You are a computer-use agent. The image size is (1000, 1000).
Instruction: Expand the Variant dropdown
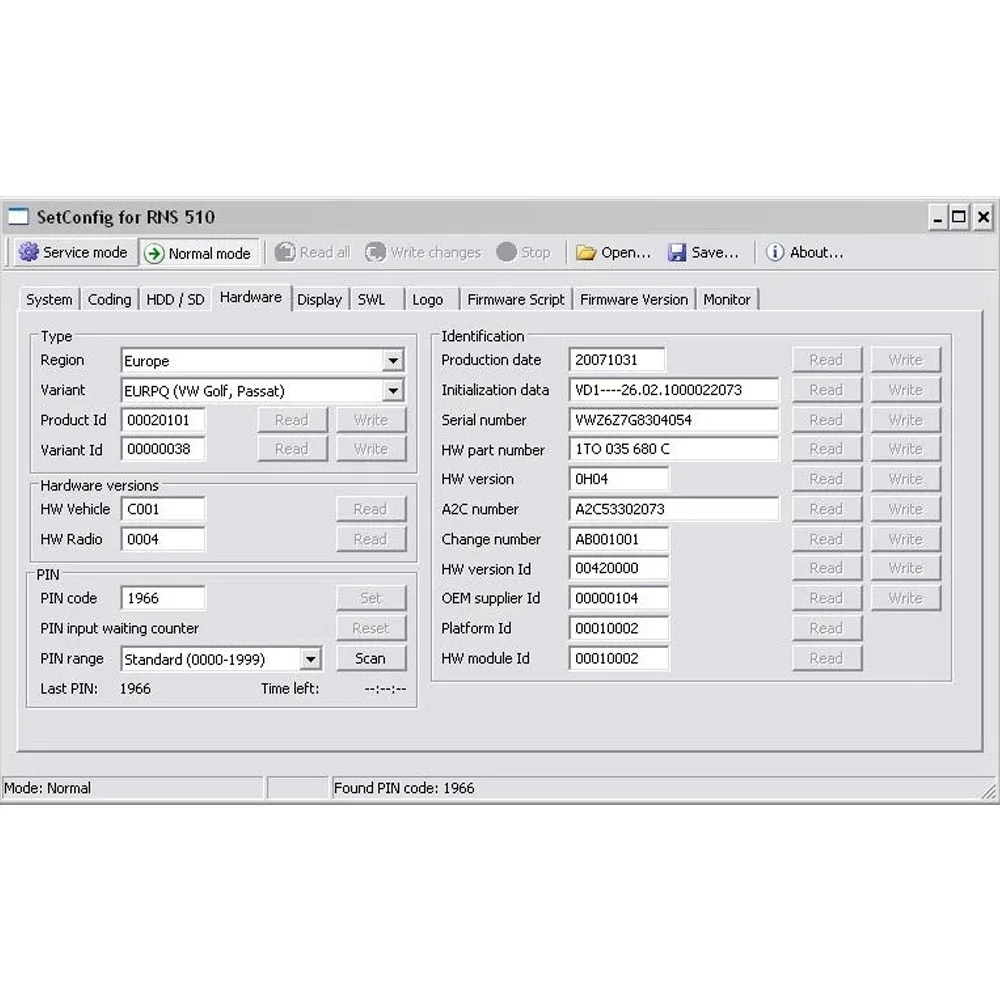tap(393, 390)
